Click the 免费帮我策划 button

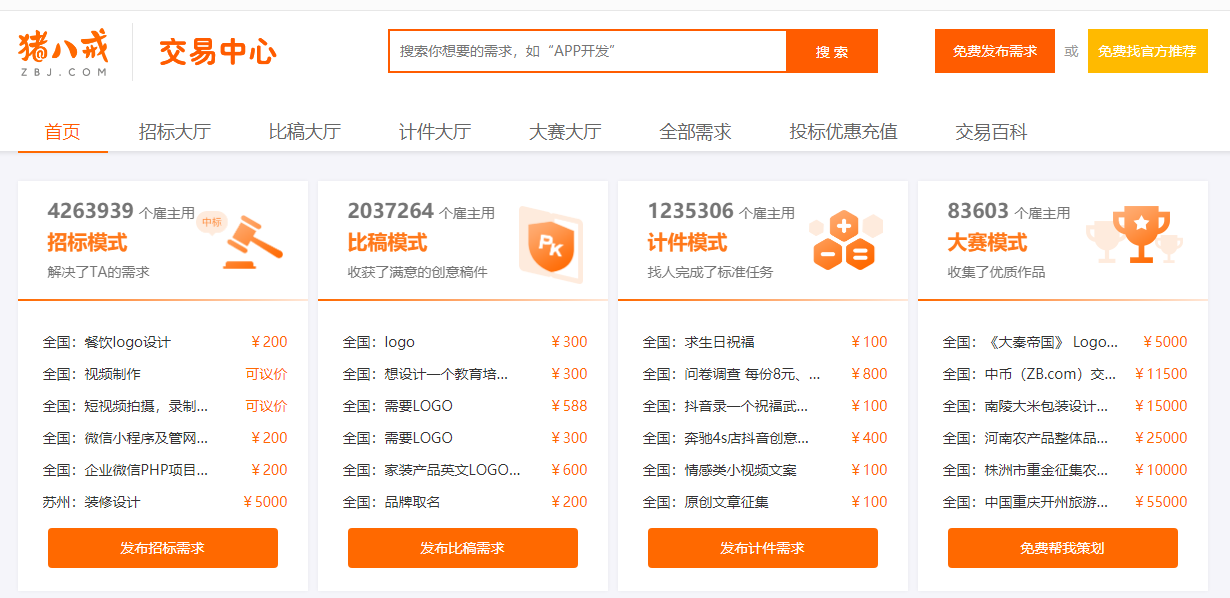(1063, 548)
